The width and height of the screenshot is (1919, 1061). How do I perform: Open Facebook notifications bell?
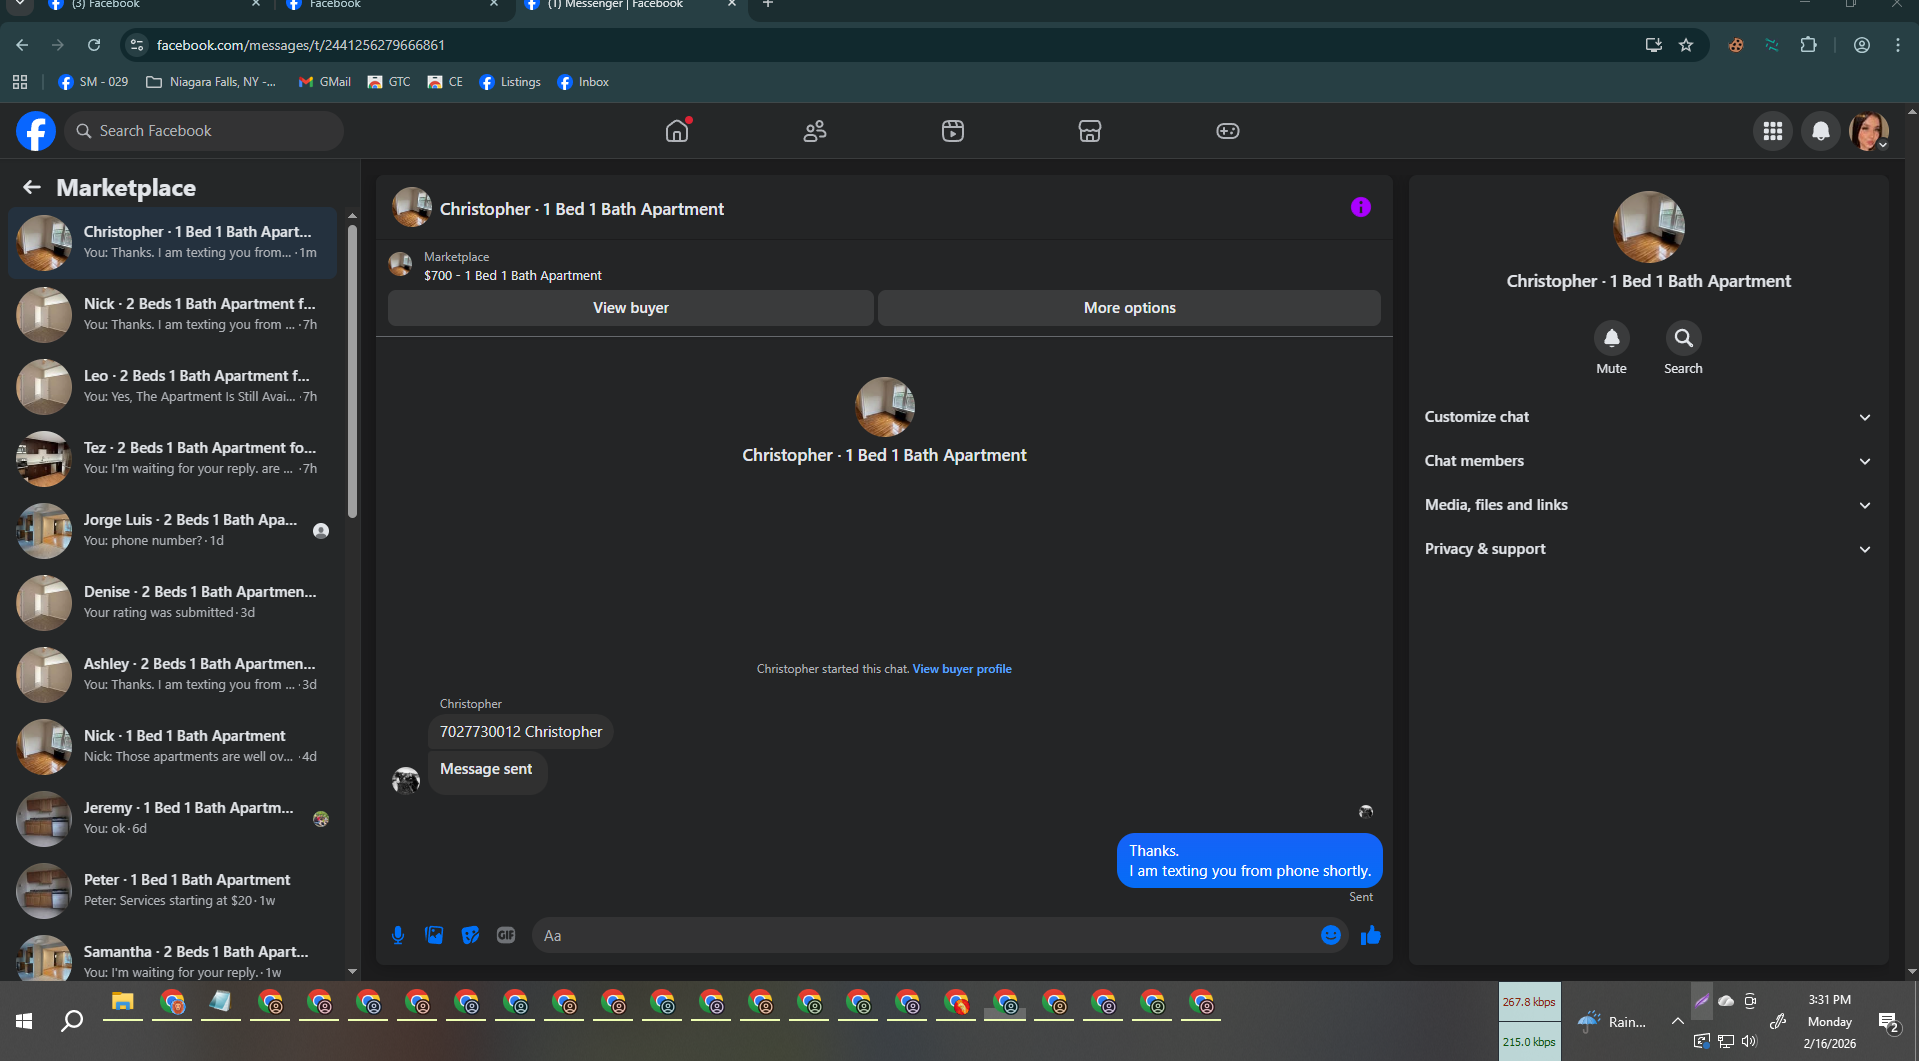click(1821, 131)
